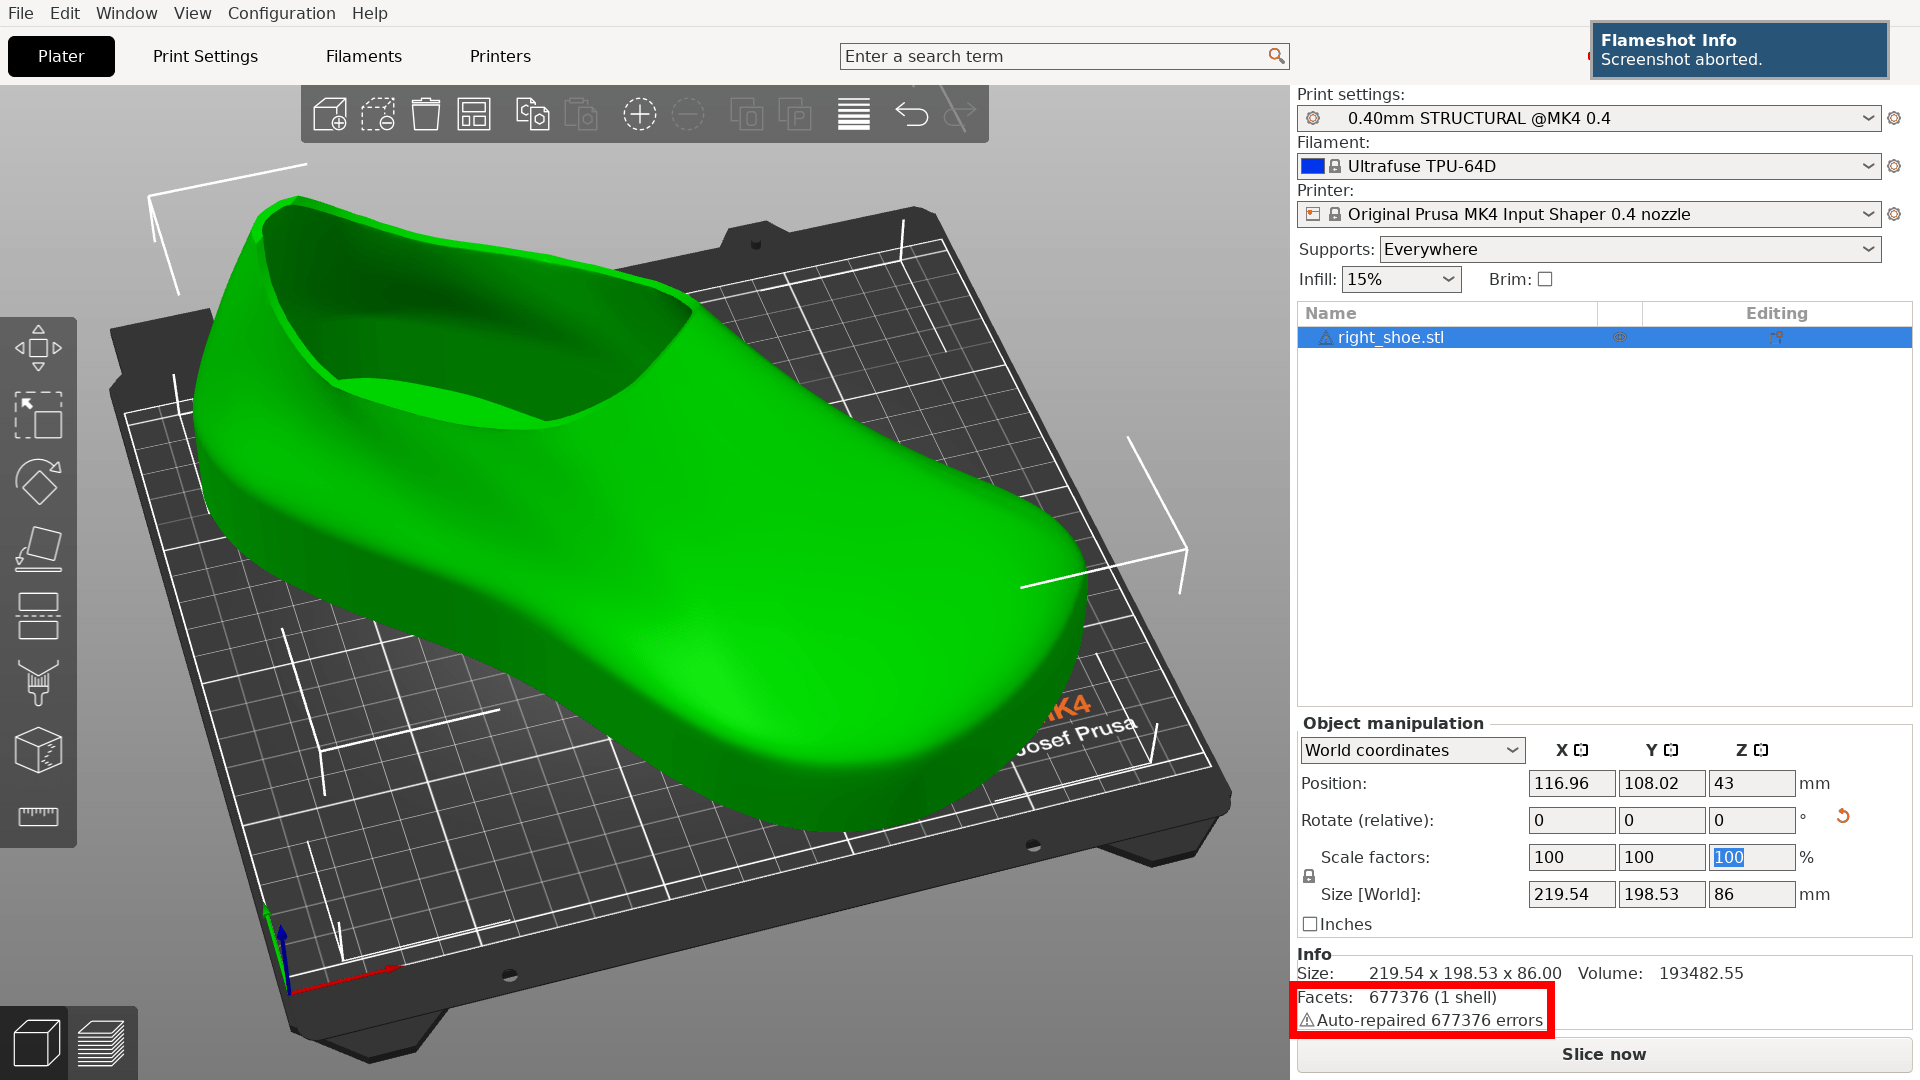The height and width of the screenshot is (1080, 1920).
Task: Open the Paint-on supports tool
Action: pos(38,683)
